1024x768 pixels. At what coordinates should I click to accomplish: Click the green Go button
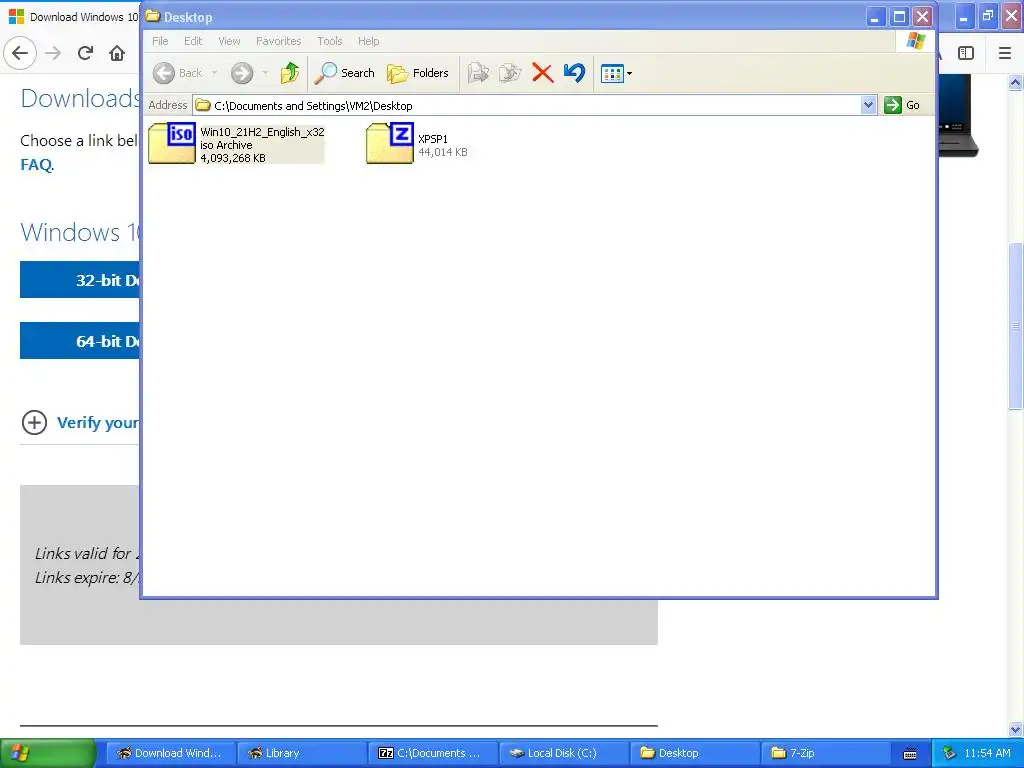(902, 105)
